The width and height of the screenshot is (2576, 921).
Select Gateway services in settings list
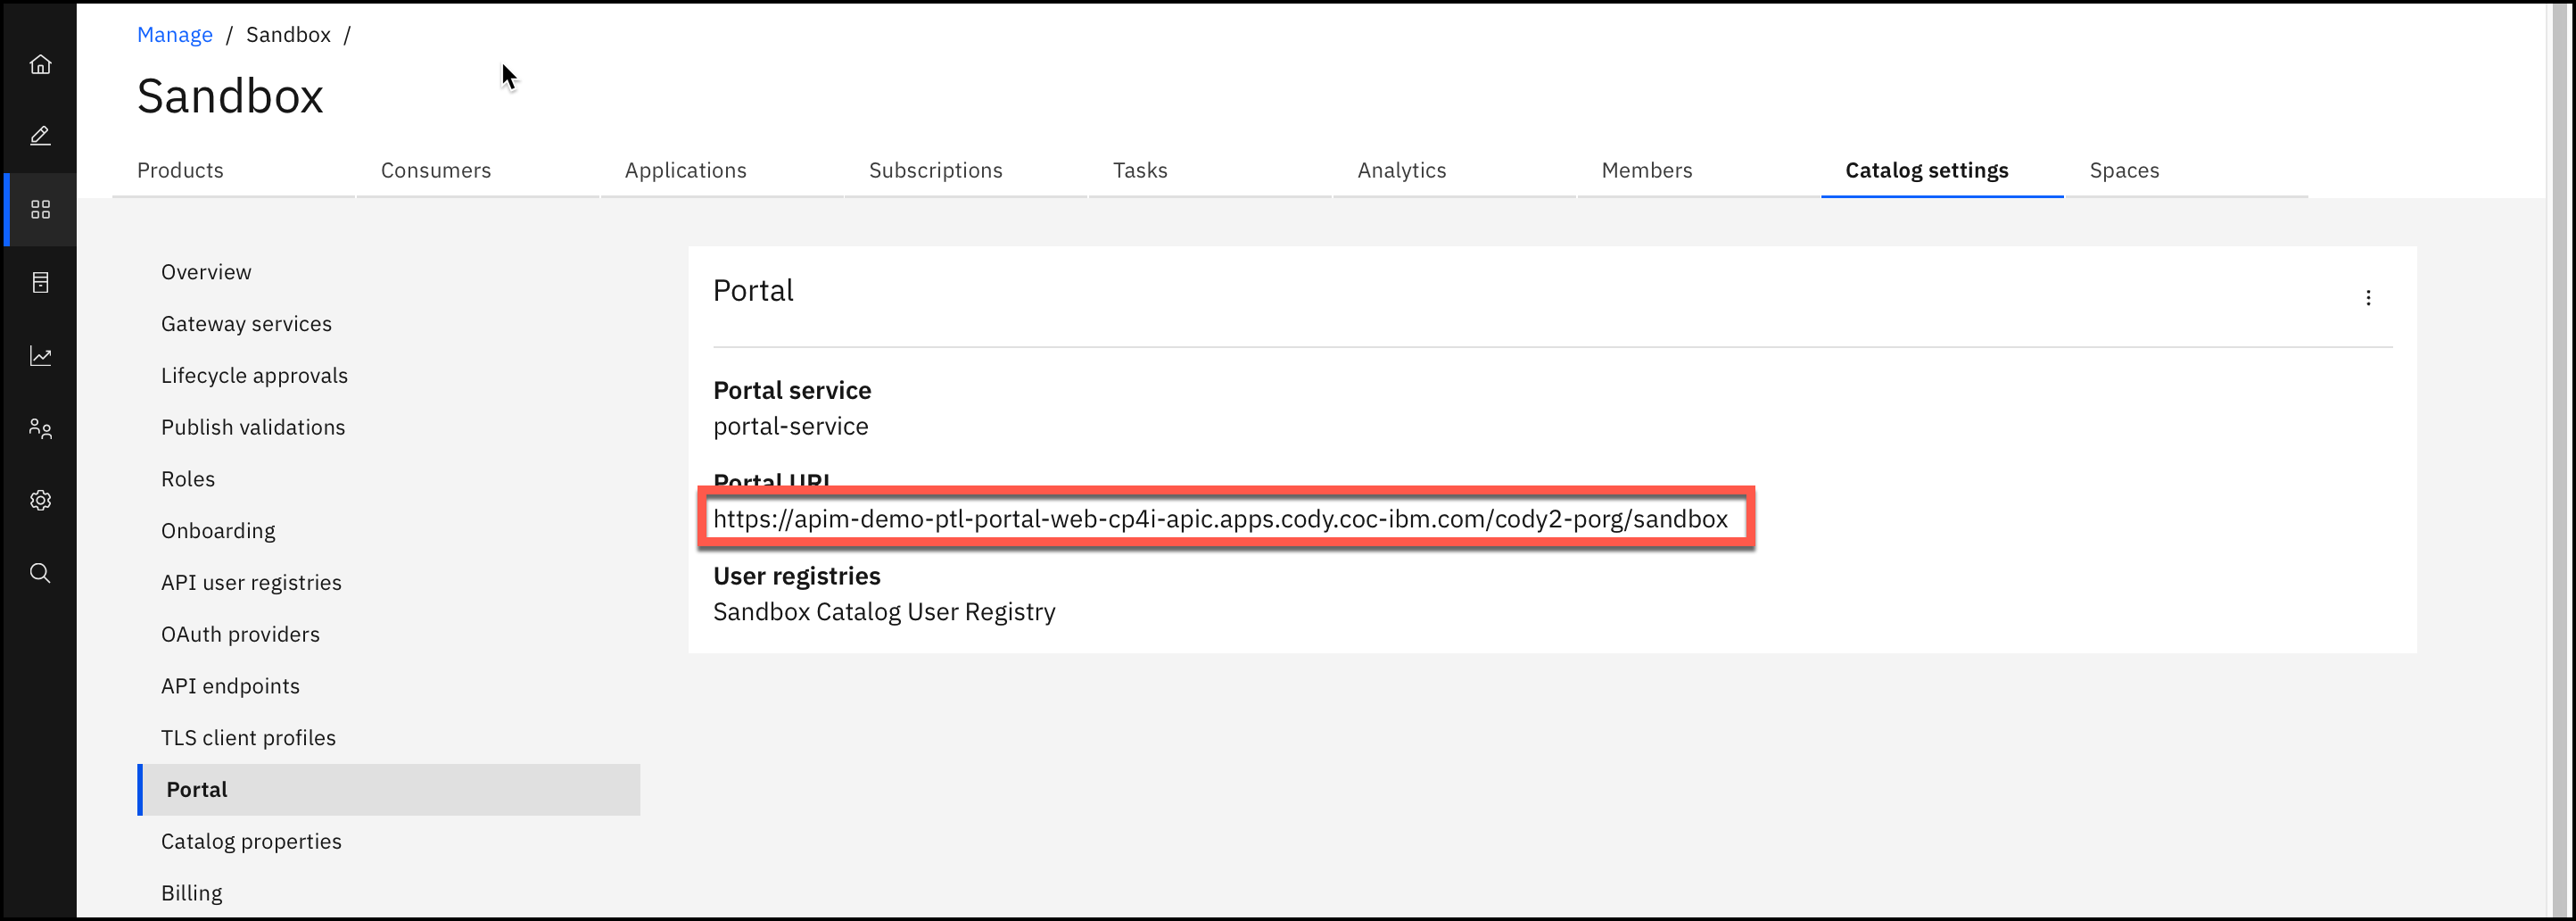[246, 324]
